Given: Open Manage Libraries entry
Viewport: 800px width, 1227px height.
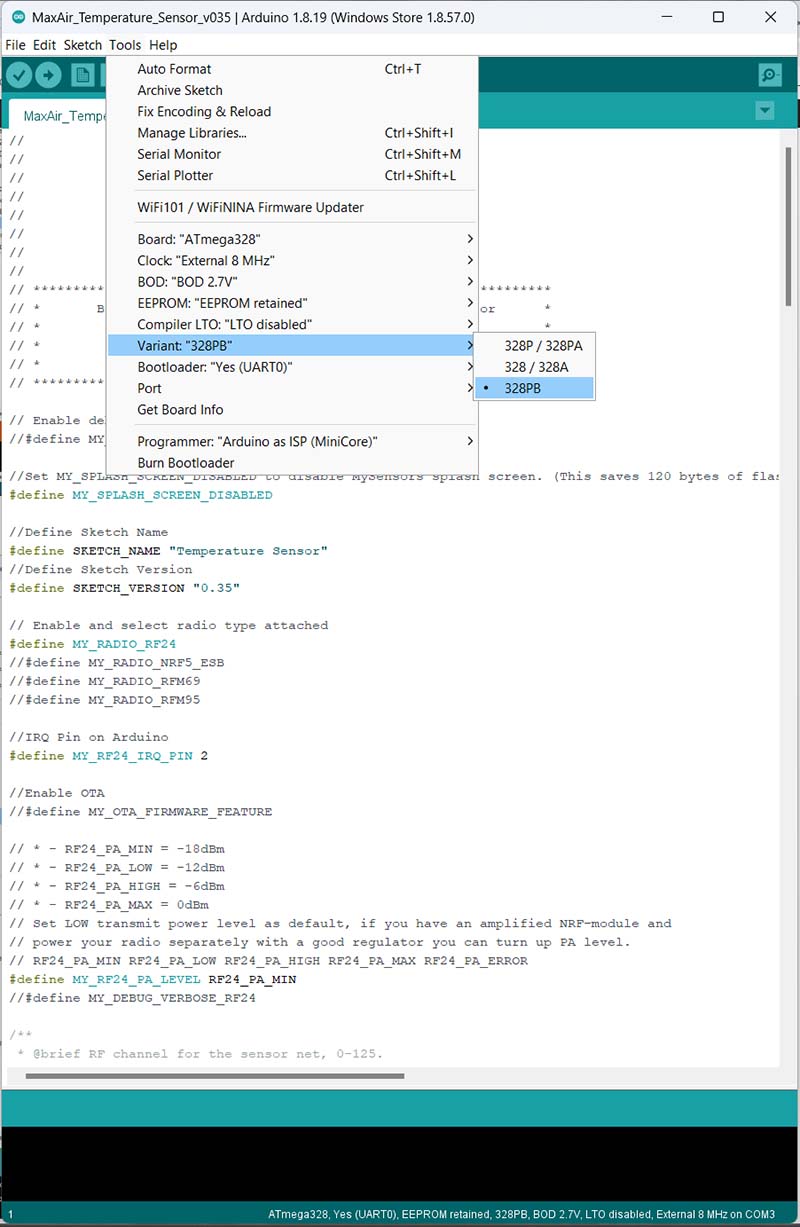Looking at the screenshot, I should click(191, 133).
